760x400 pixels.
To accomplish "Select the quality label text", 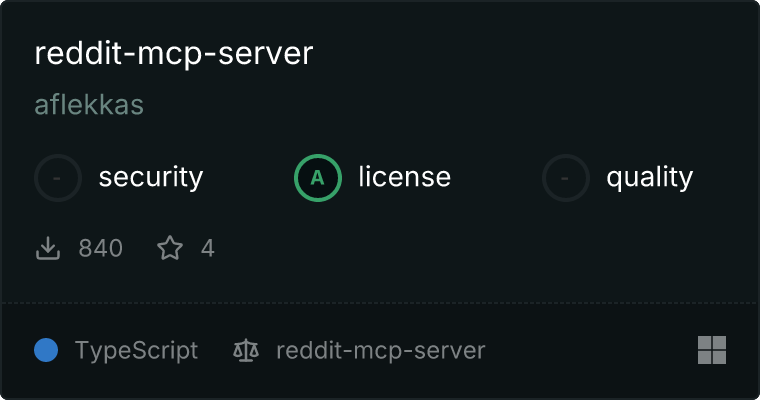I will pos(649,177).
